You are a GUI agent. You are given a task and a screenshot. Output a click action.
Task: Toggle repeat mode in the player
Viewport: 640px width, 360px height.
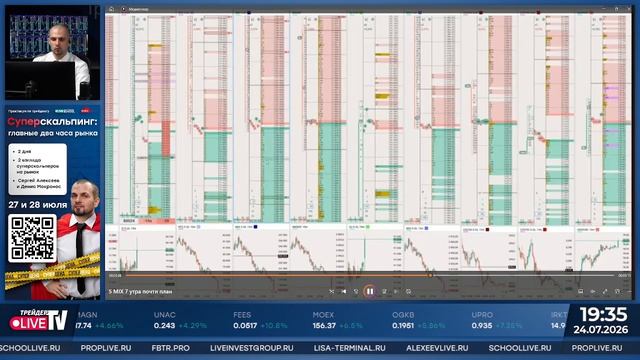pyautogui.click(x=408, y=291)
